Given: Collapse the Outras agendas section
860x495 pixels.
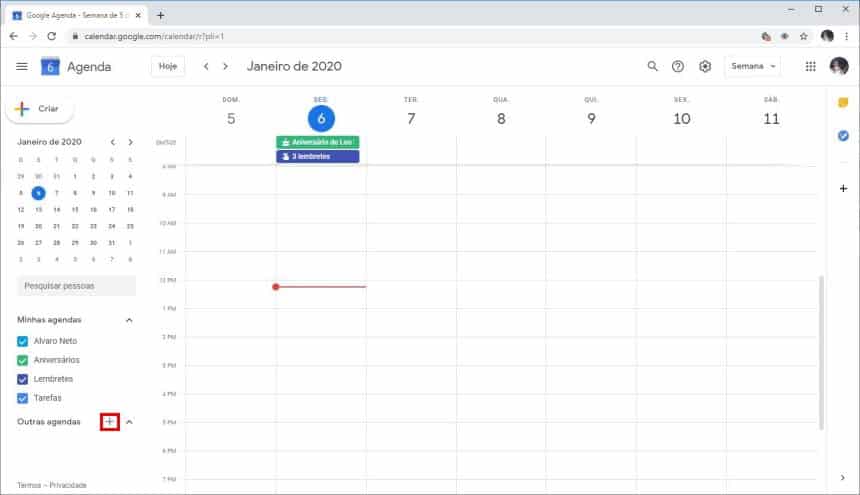Looking at the screenshot, I should tap(129, 422).
